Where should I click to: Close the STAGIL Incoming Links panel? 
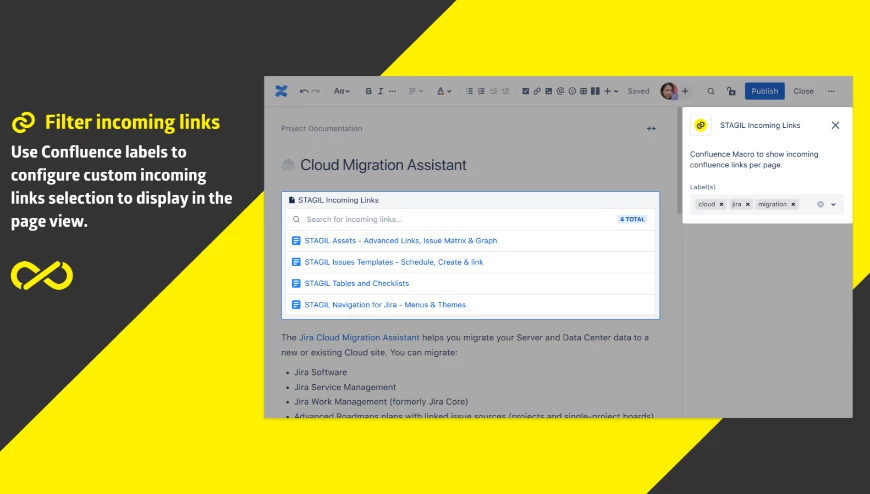(835, 125)
